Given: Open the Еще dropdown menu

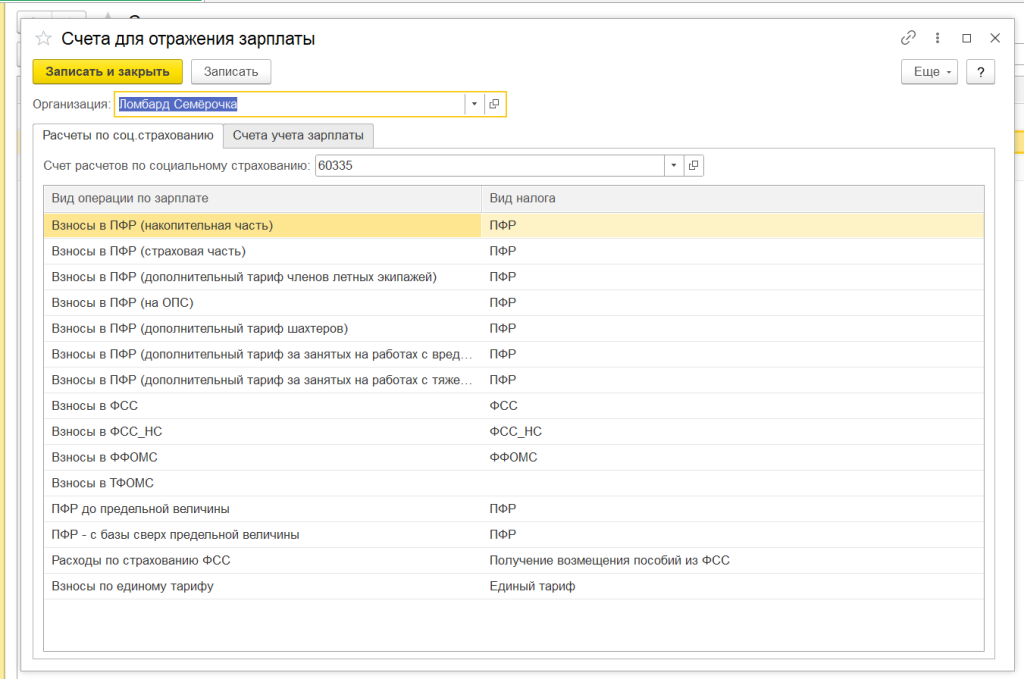Looking at the screenshot, I should 930,72.
